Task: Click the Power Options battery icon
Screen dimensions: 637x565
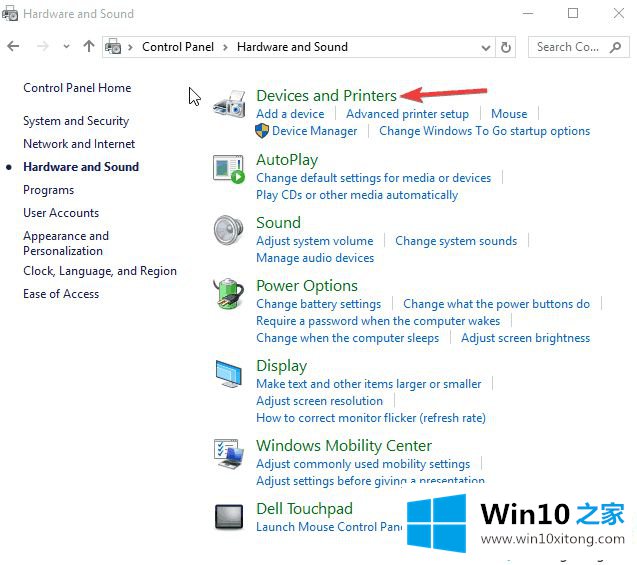Action: [x=229, y=293]
